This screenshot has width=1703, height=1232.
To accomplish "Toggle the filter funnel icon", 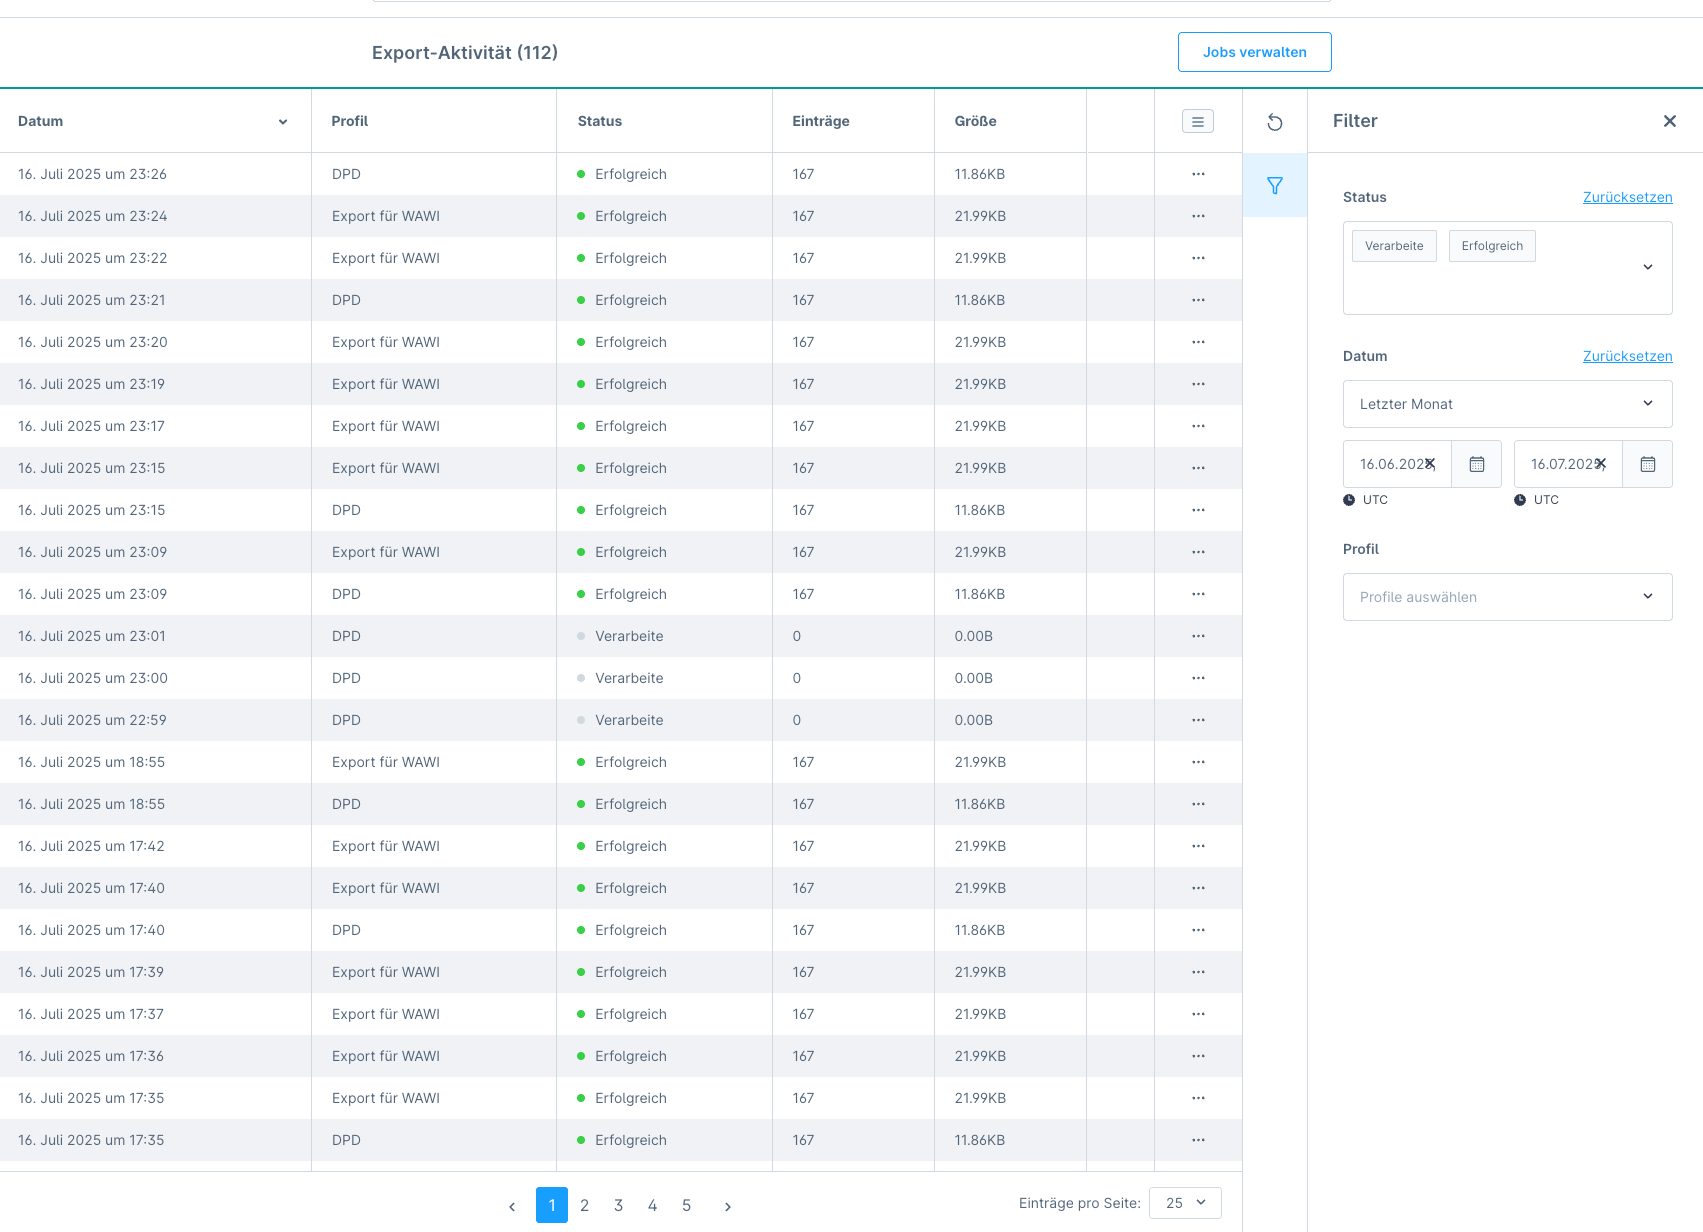I will pos(1274,185).
